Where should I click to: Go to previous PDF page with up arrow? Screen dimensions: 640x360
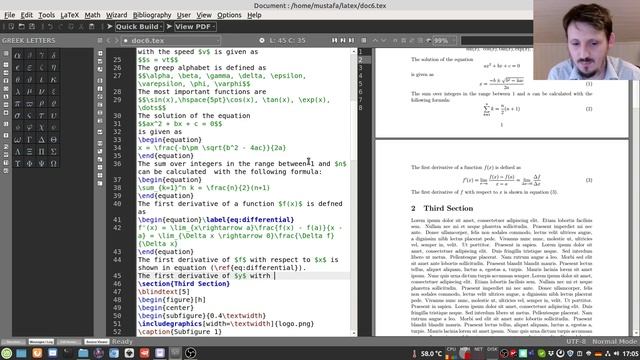click(375, 40)
